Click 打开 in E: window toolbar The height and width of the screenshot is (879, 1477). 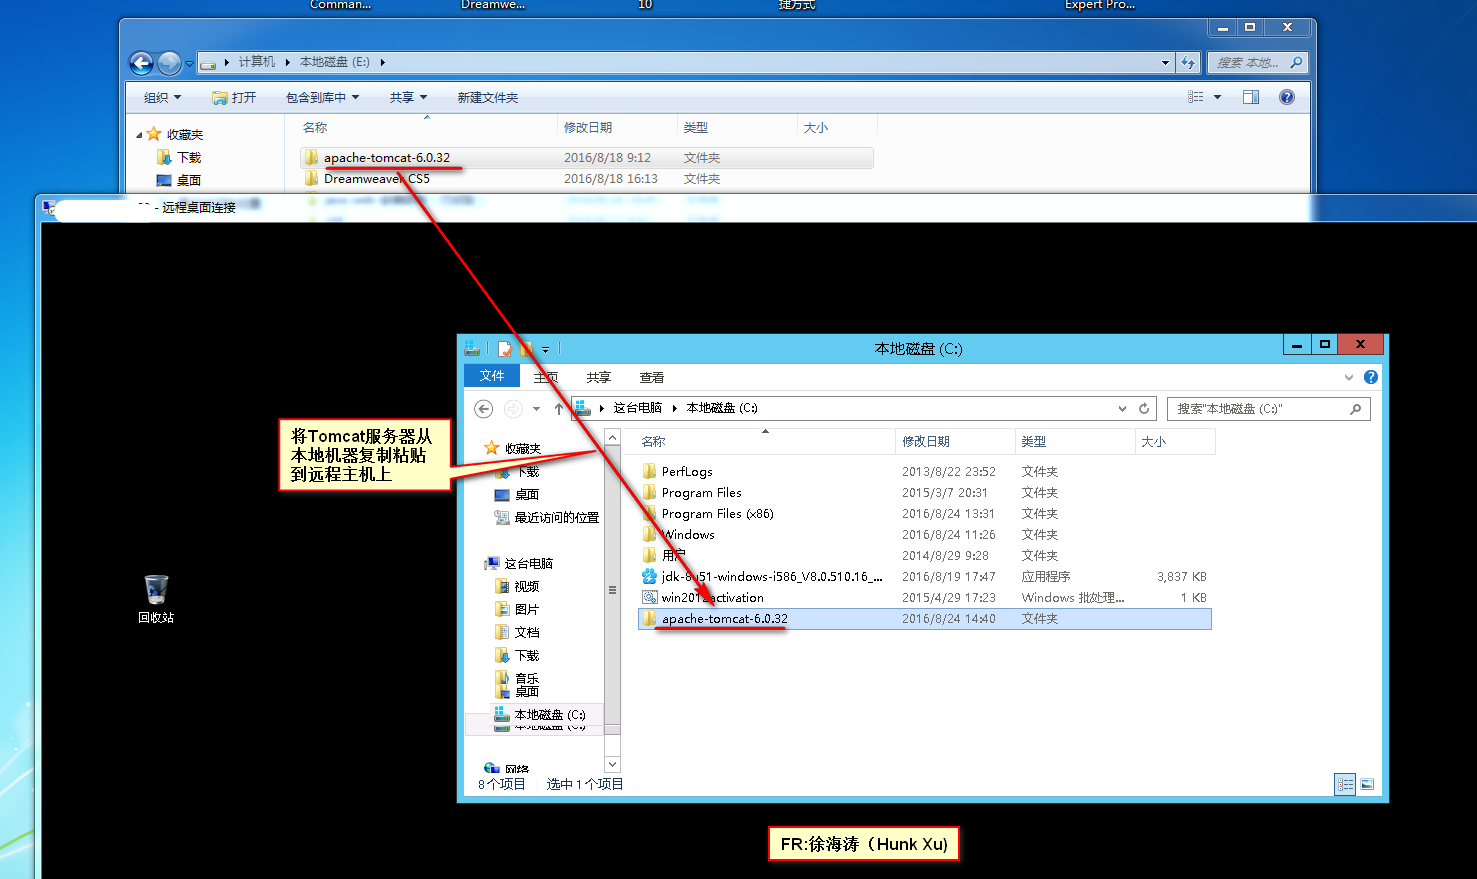click(234, 97)
